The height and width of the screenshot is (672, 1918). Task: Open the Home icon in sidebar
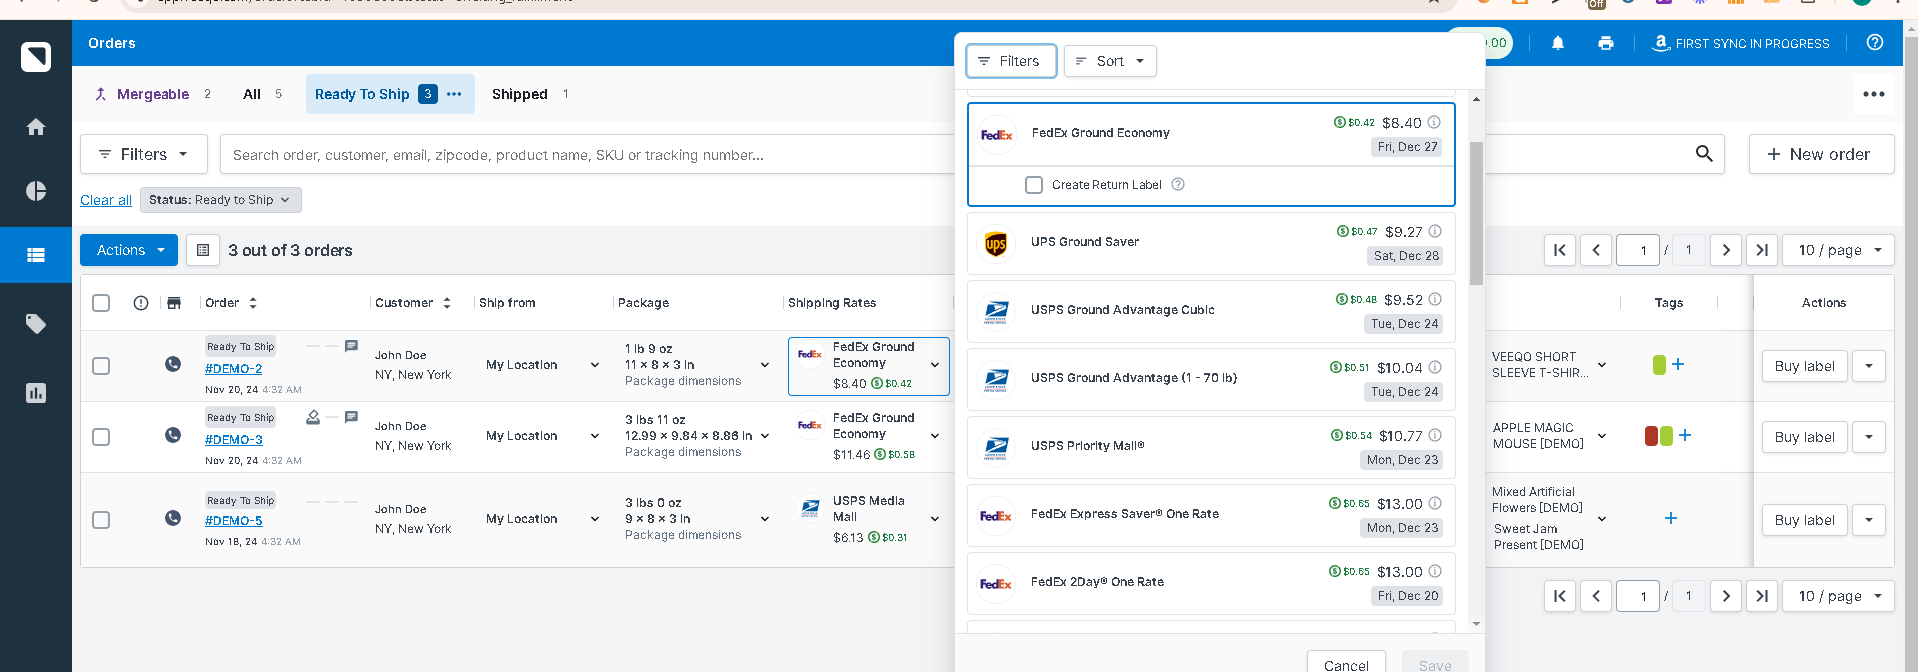[x=36, y=127]
